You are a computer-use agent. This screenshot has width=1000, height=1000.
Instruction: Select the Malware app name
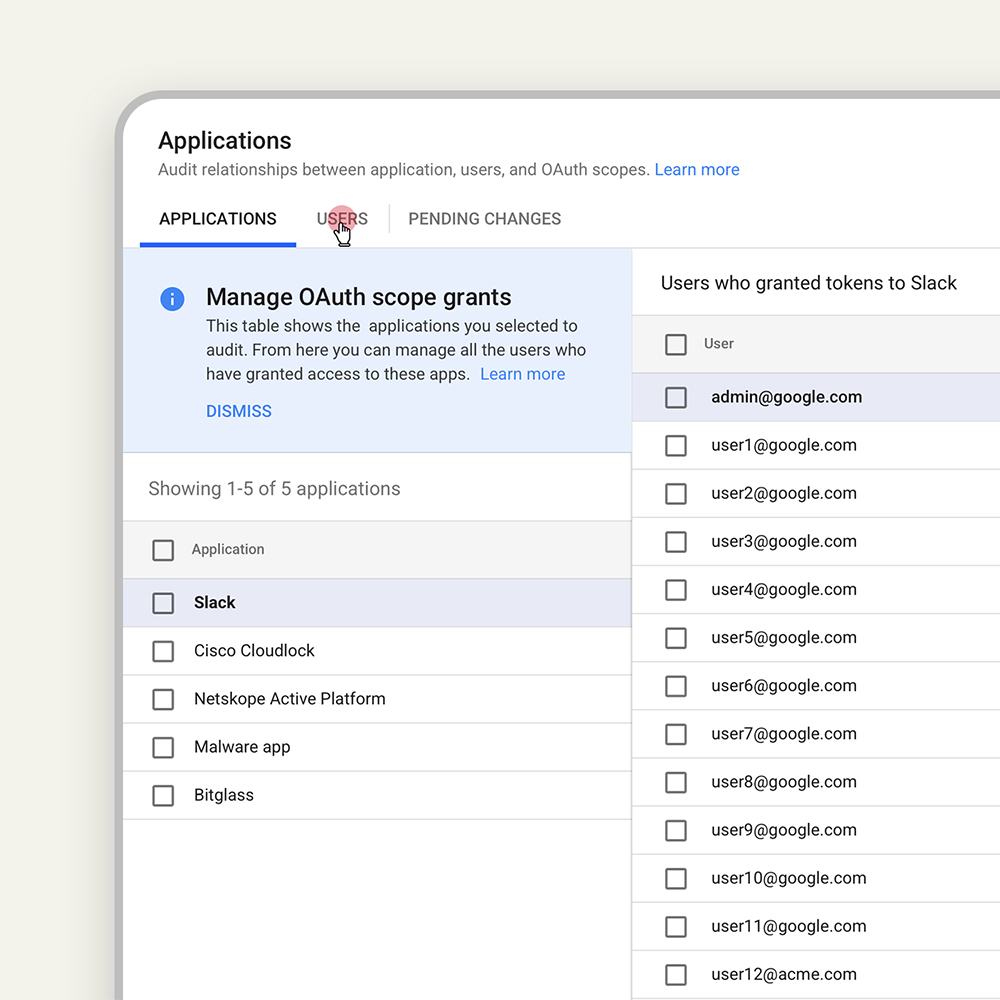point(242,747)
